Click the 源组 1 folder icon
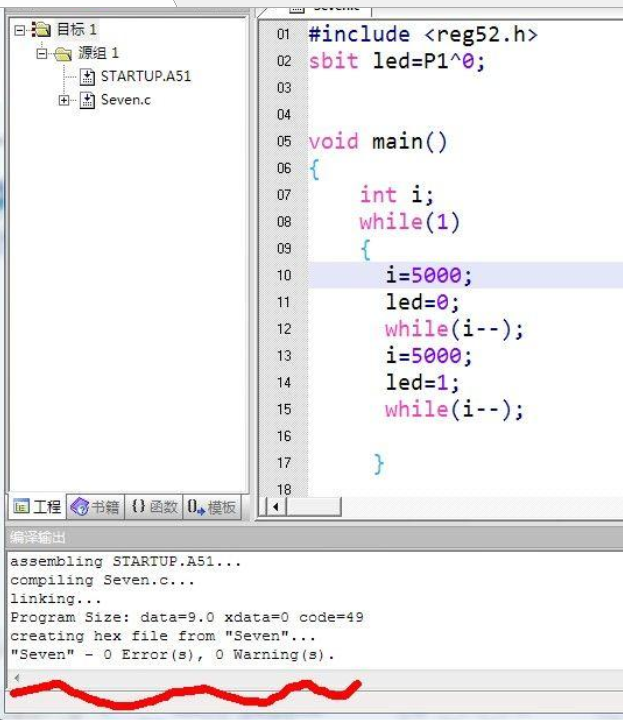623x720 pixels. pyautogui.click(x=62, y=53)
